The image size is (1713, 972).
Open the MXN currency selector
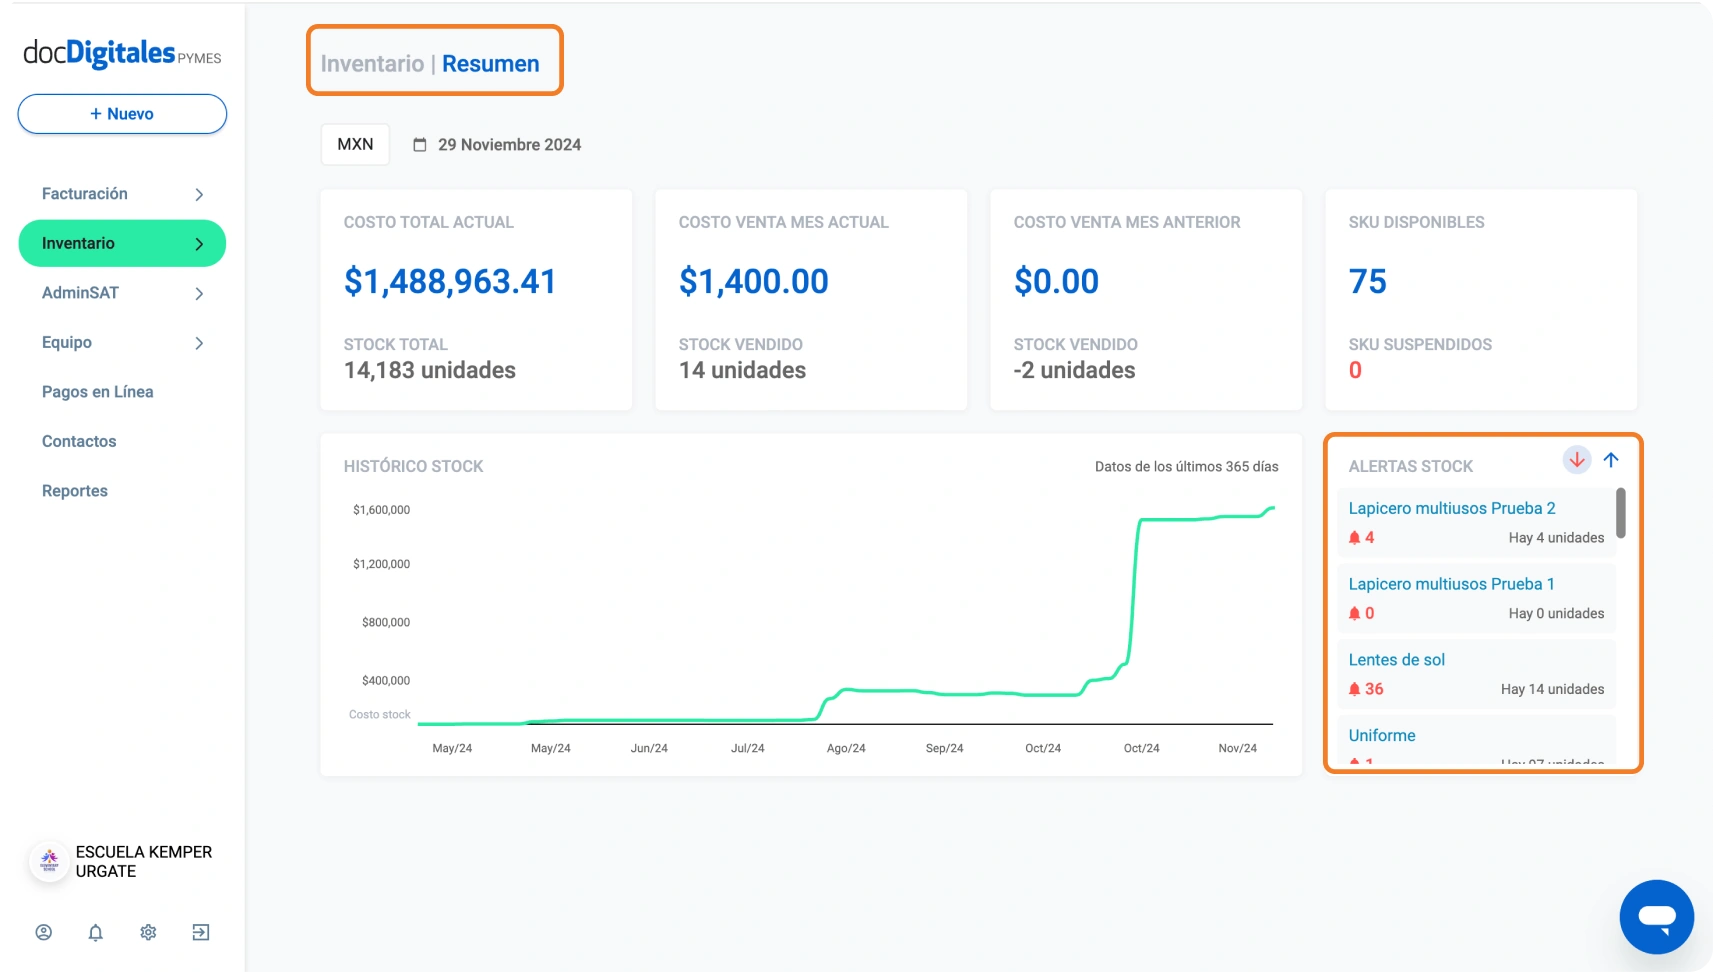tap(355, 144)
